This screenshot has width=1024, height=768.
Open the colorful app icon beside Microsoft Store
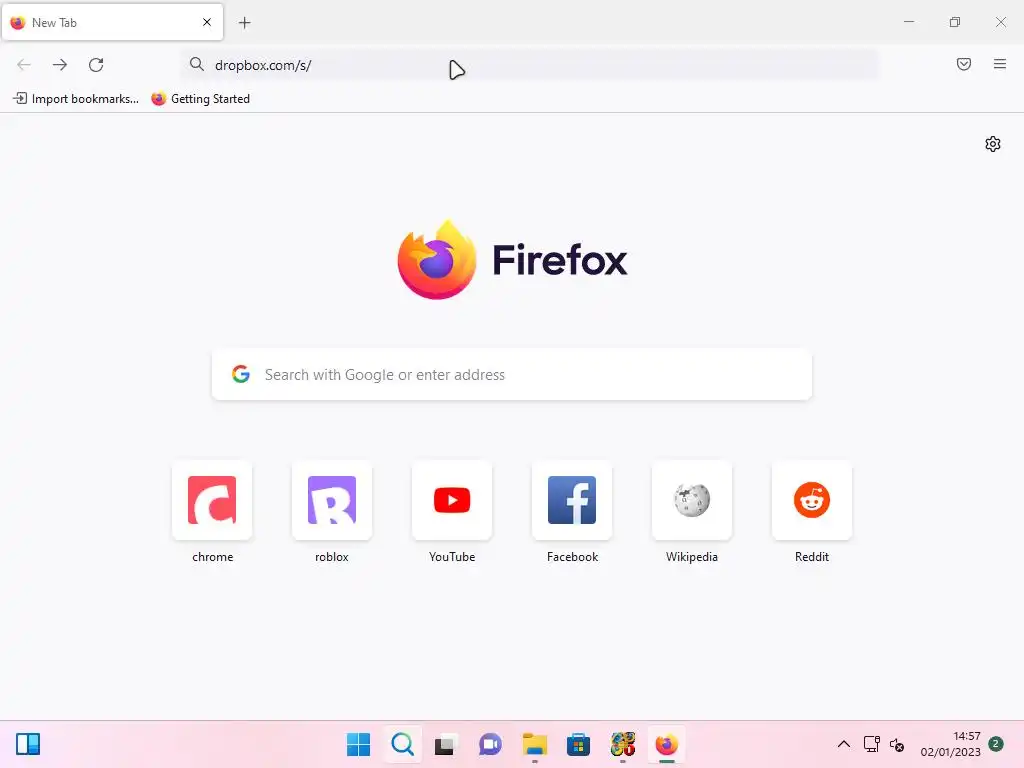pos(622,744)
